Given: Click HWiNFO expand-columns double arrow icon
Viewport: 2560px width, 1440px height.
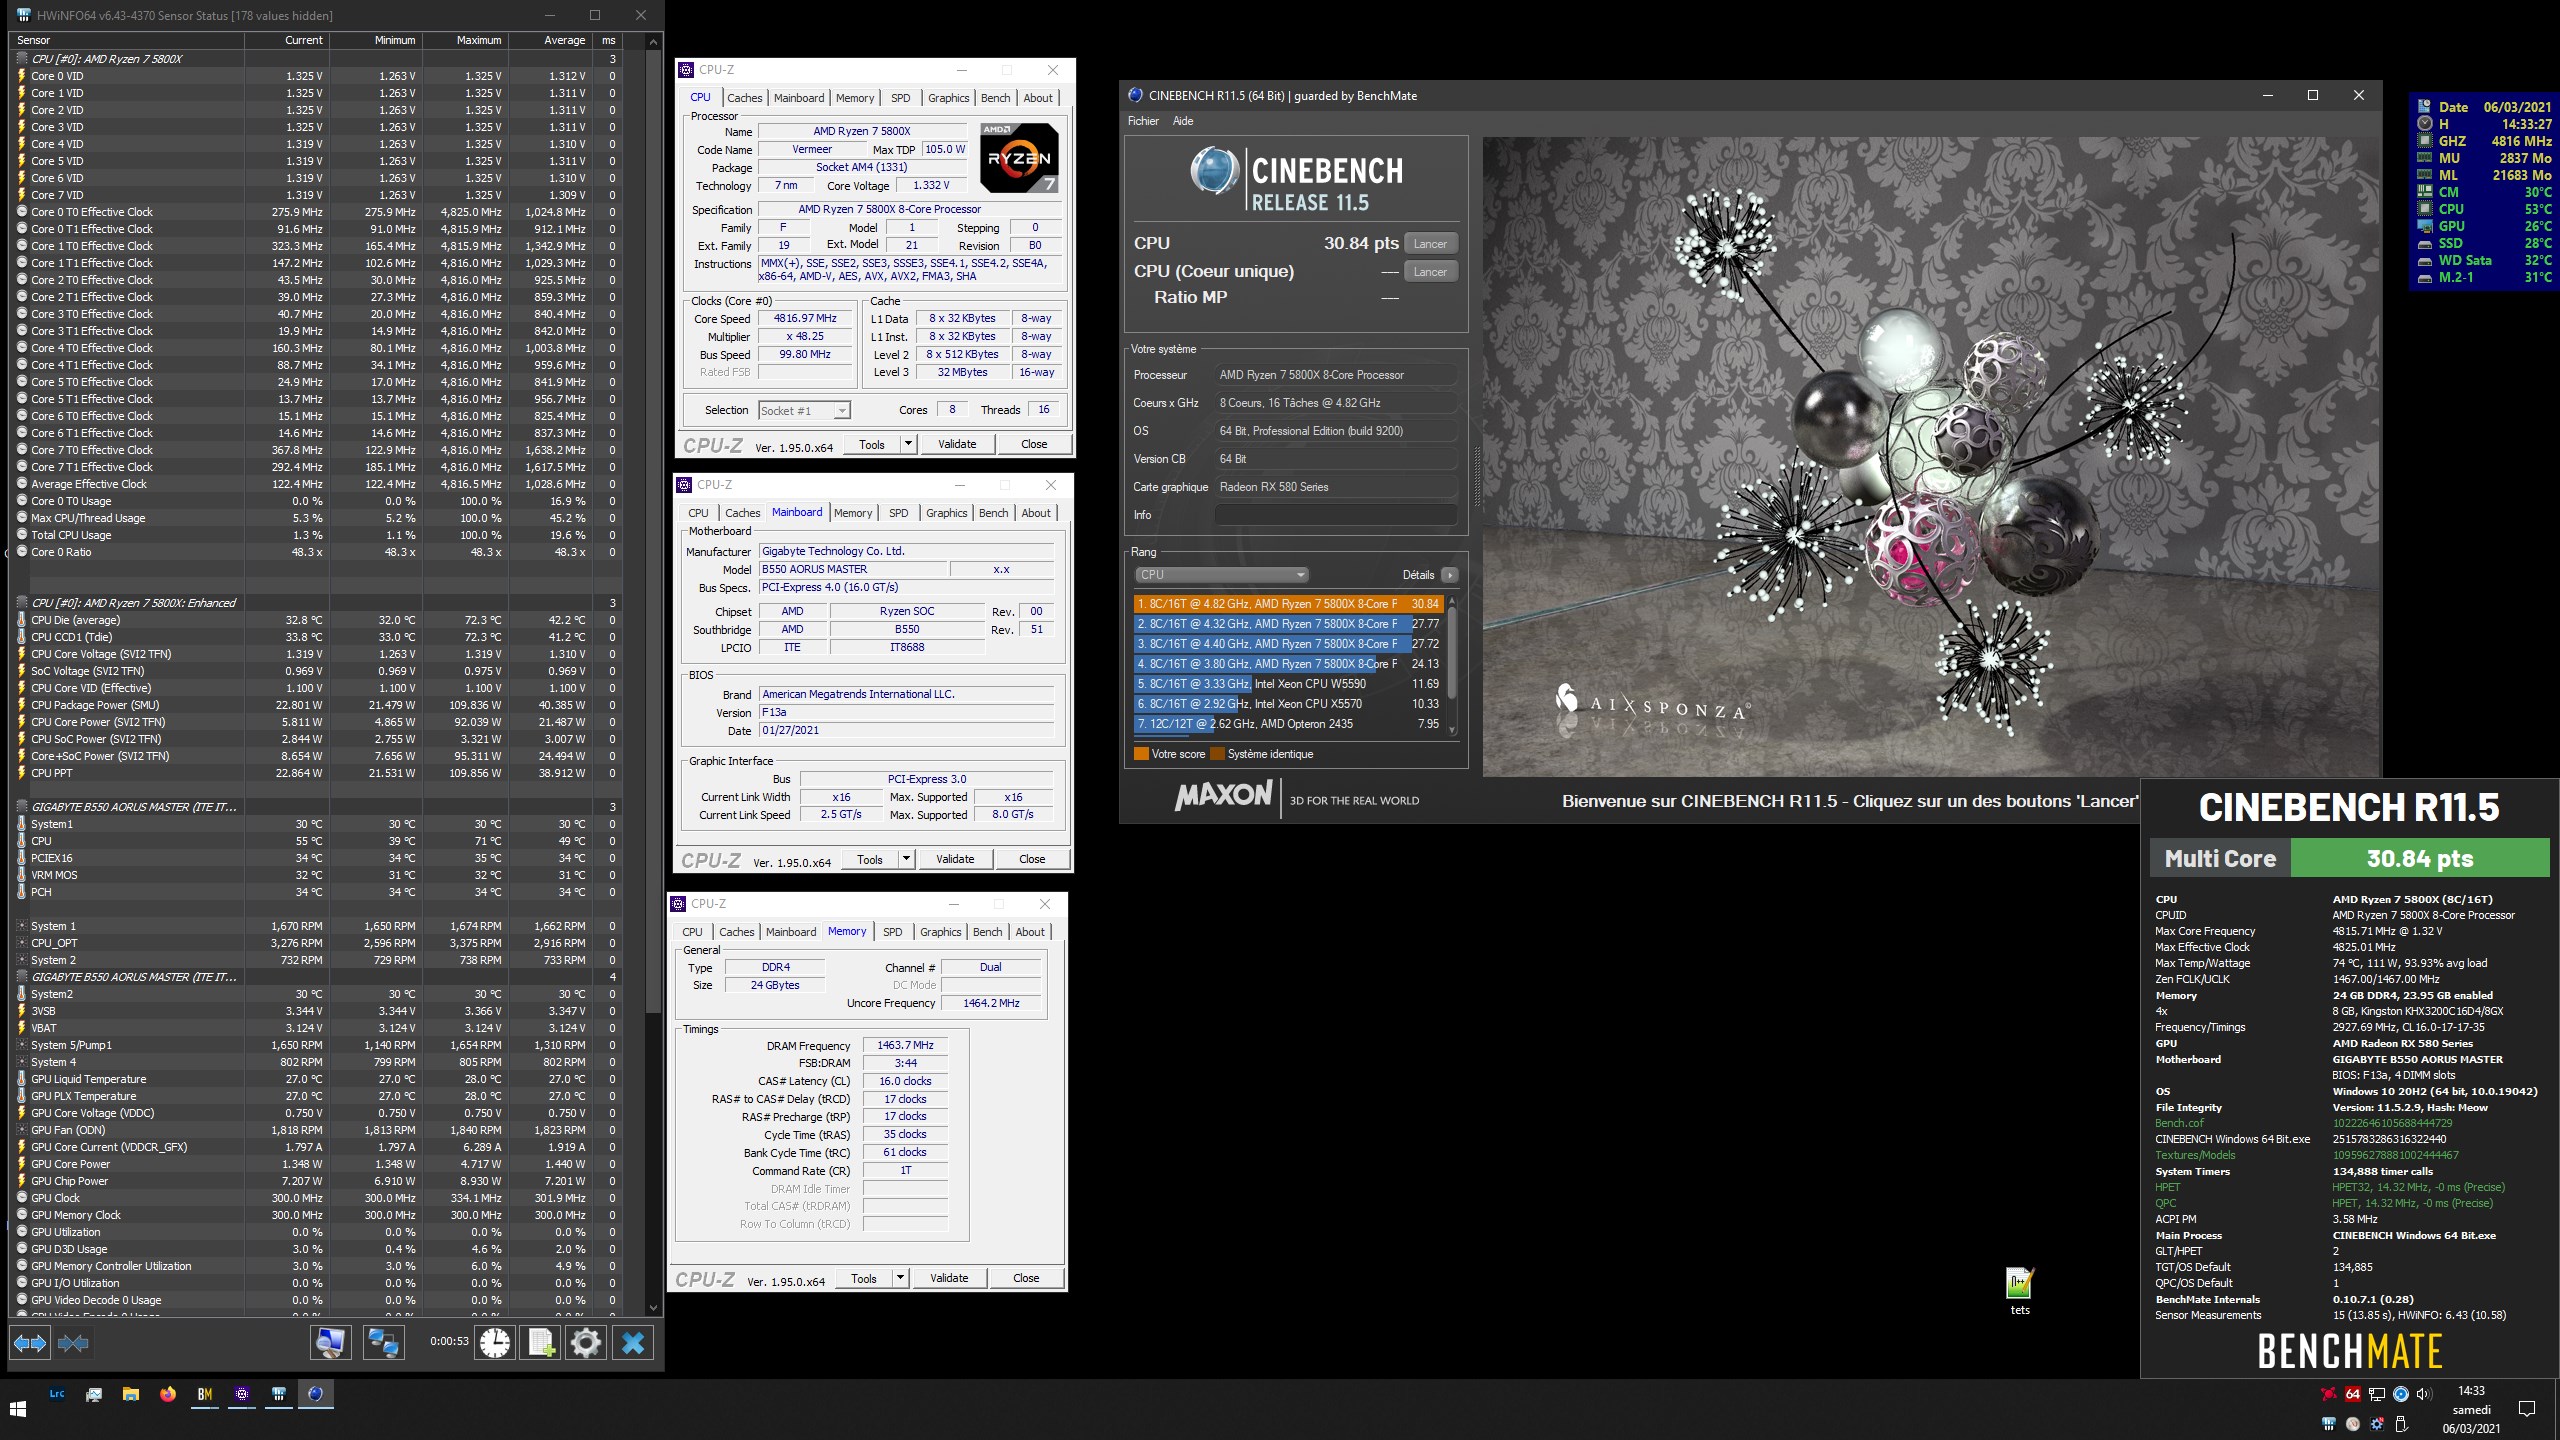Looking at the screenshot, I should (x=30, y=1343).
